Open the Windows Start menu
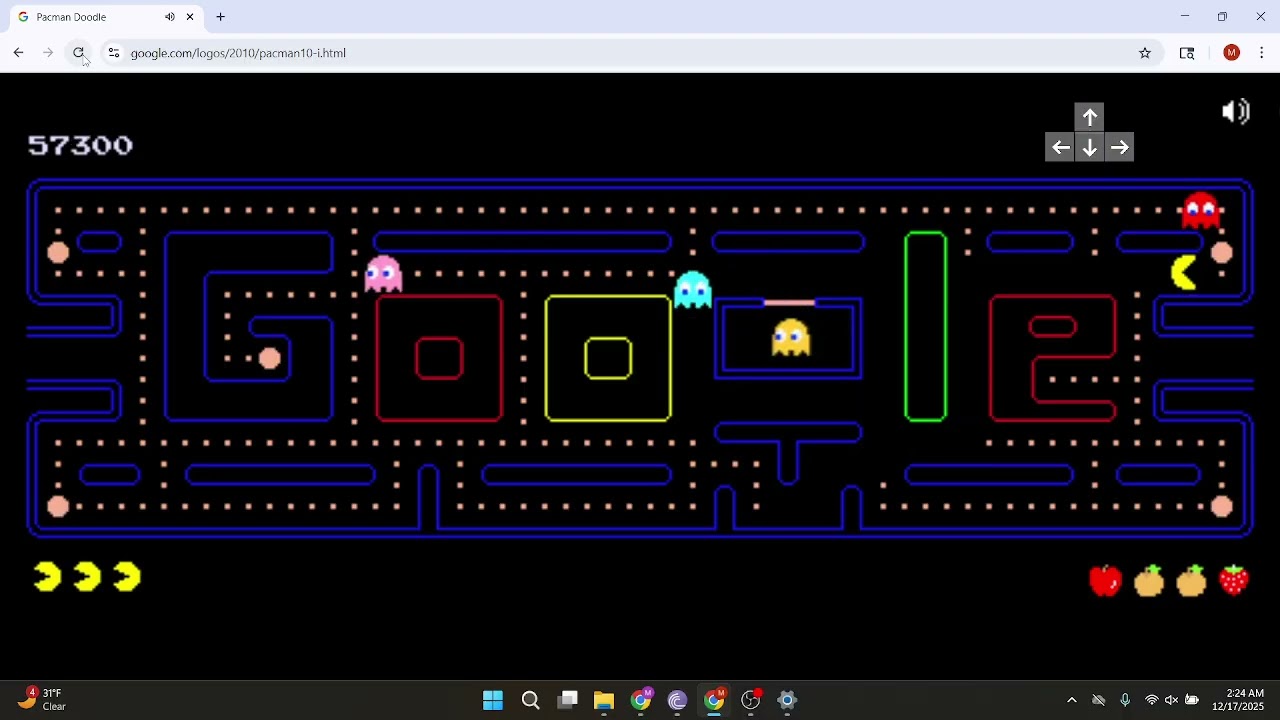 [x=493, y=700]
